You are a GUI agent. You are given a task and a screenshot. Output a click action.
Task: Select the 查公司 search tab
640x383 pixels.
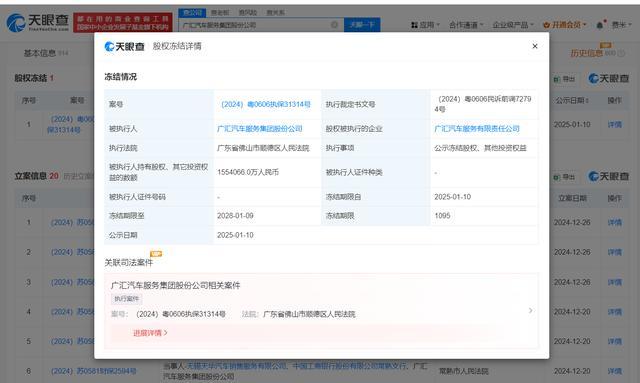192,13
